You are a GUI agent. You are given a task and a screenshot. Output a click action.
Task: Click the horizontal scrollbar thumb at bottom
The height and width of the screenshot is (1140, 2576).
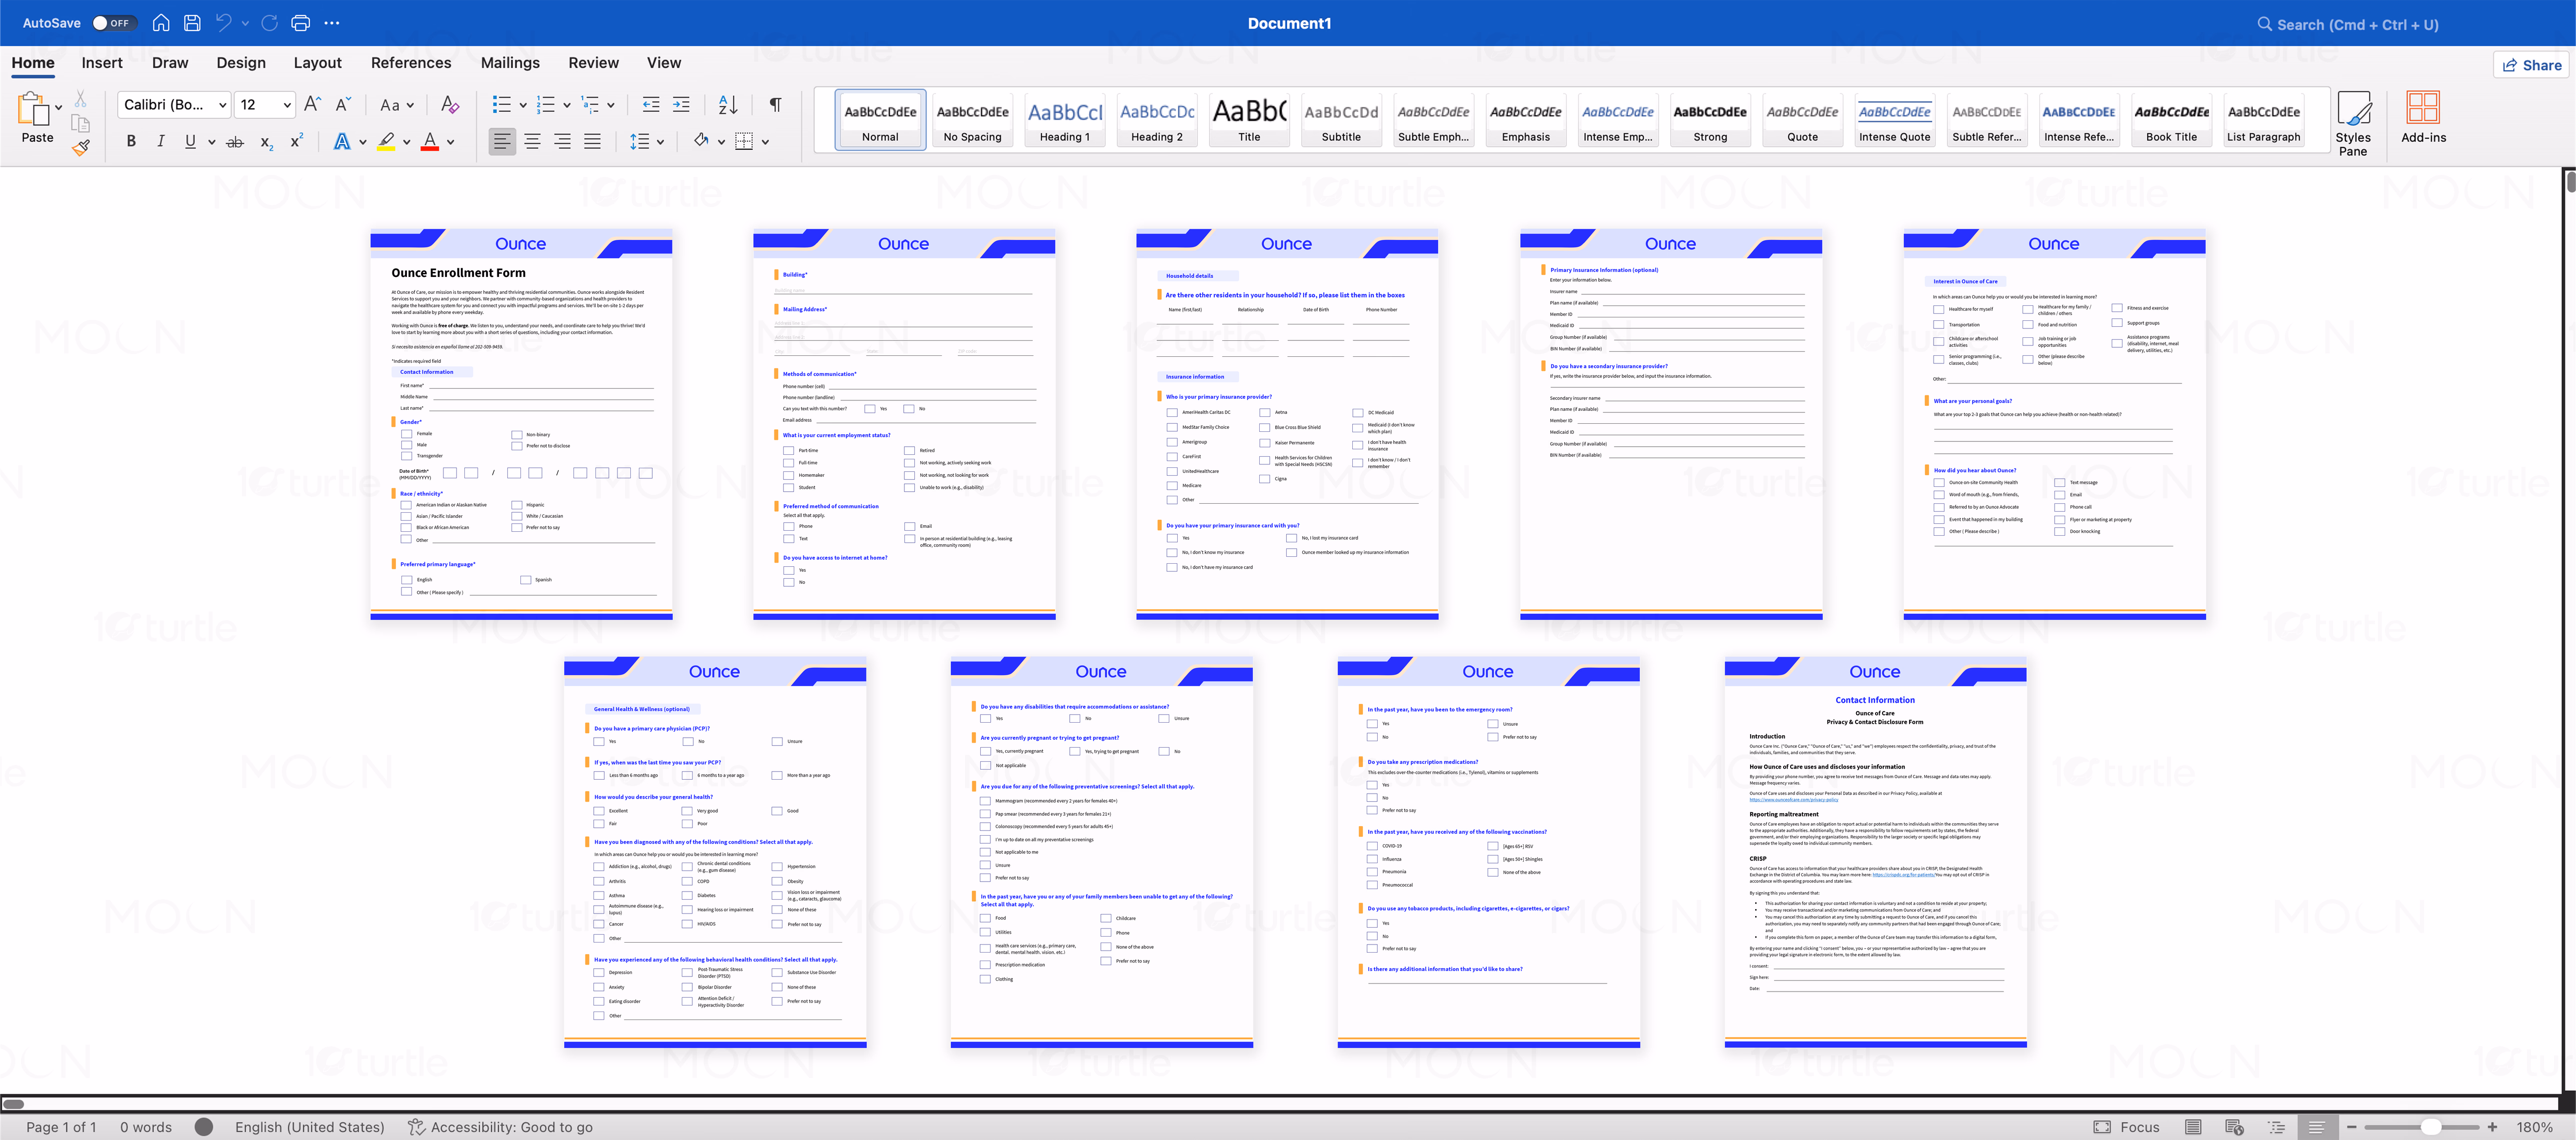(13, 1104)
